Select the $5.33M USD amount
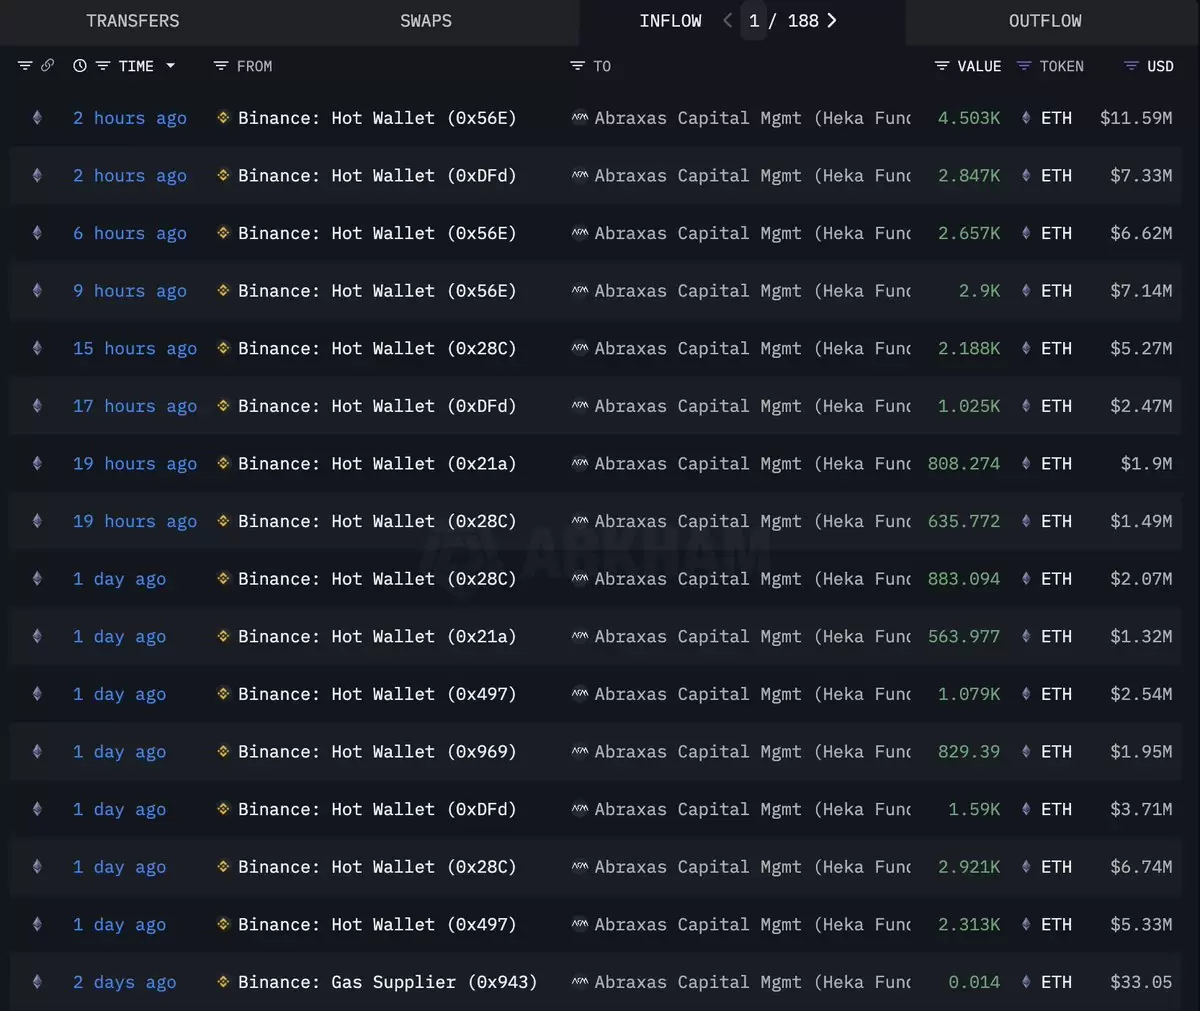This screenshot has height=1011, width=1200. (1141, 925)
